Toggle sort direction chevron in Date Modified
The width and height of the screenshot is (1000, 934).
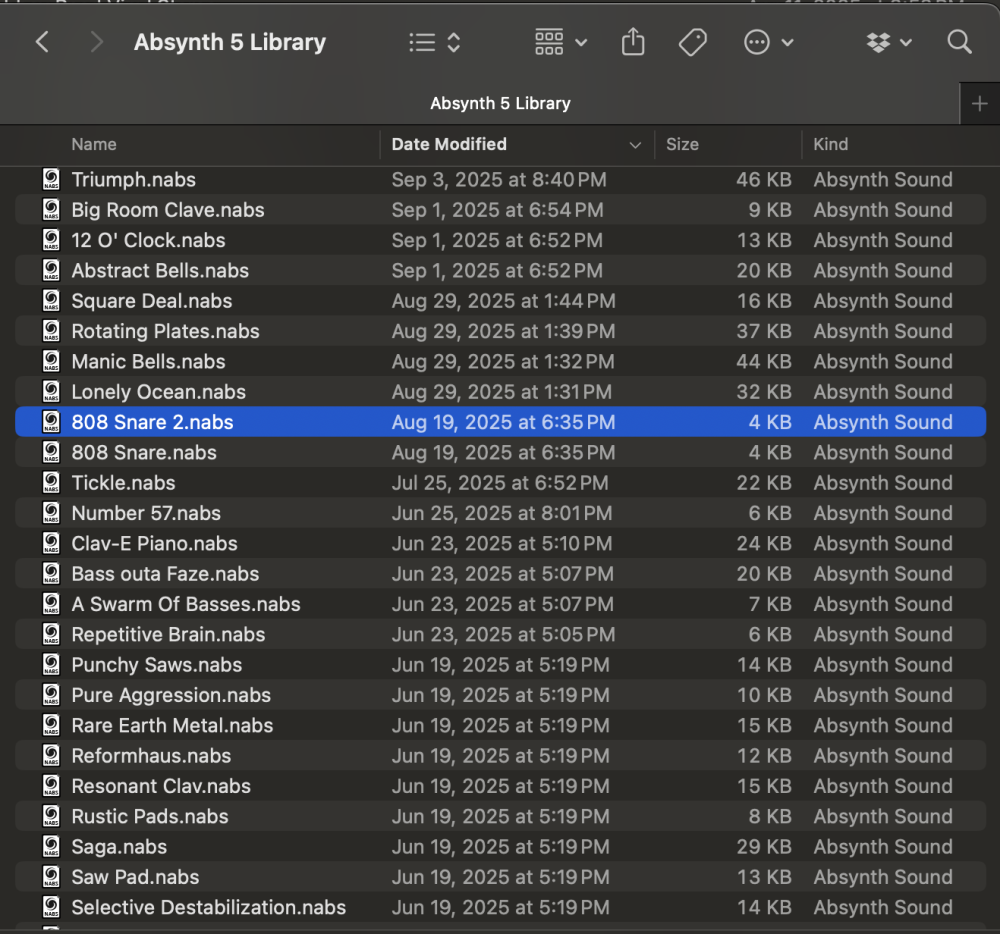(x=635, y=145)
